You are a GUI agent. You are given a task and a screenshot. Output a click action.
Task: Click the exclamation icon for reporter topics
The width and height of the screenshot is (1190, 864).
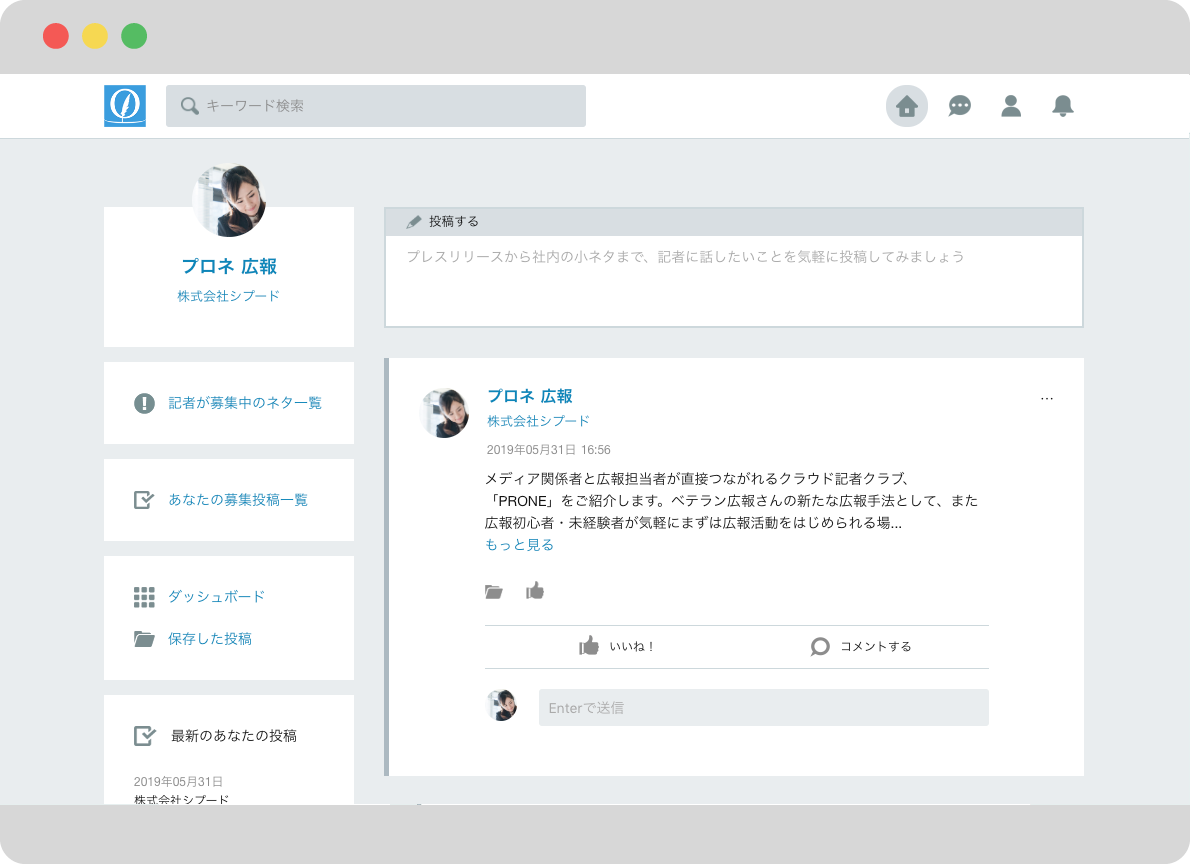point(145,403)
